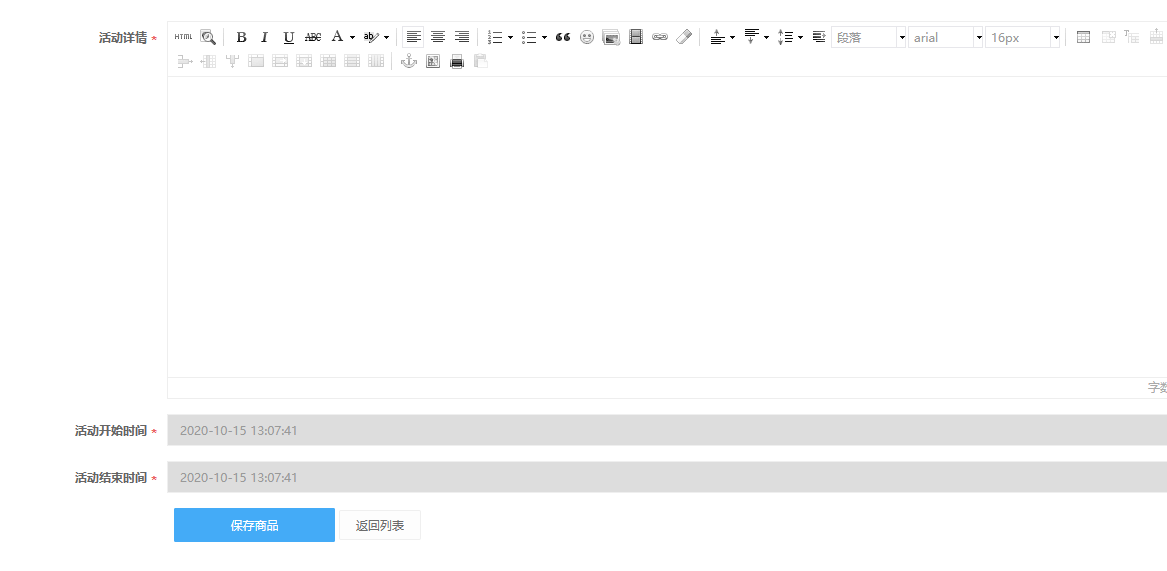Viewport: 1167px width, 571px height.
Task: Click the merge cells table icon
Action: point(256,61)
